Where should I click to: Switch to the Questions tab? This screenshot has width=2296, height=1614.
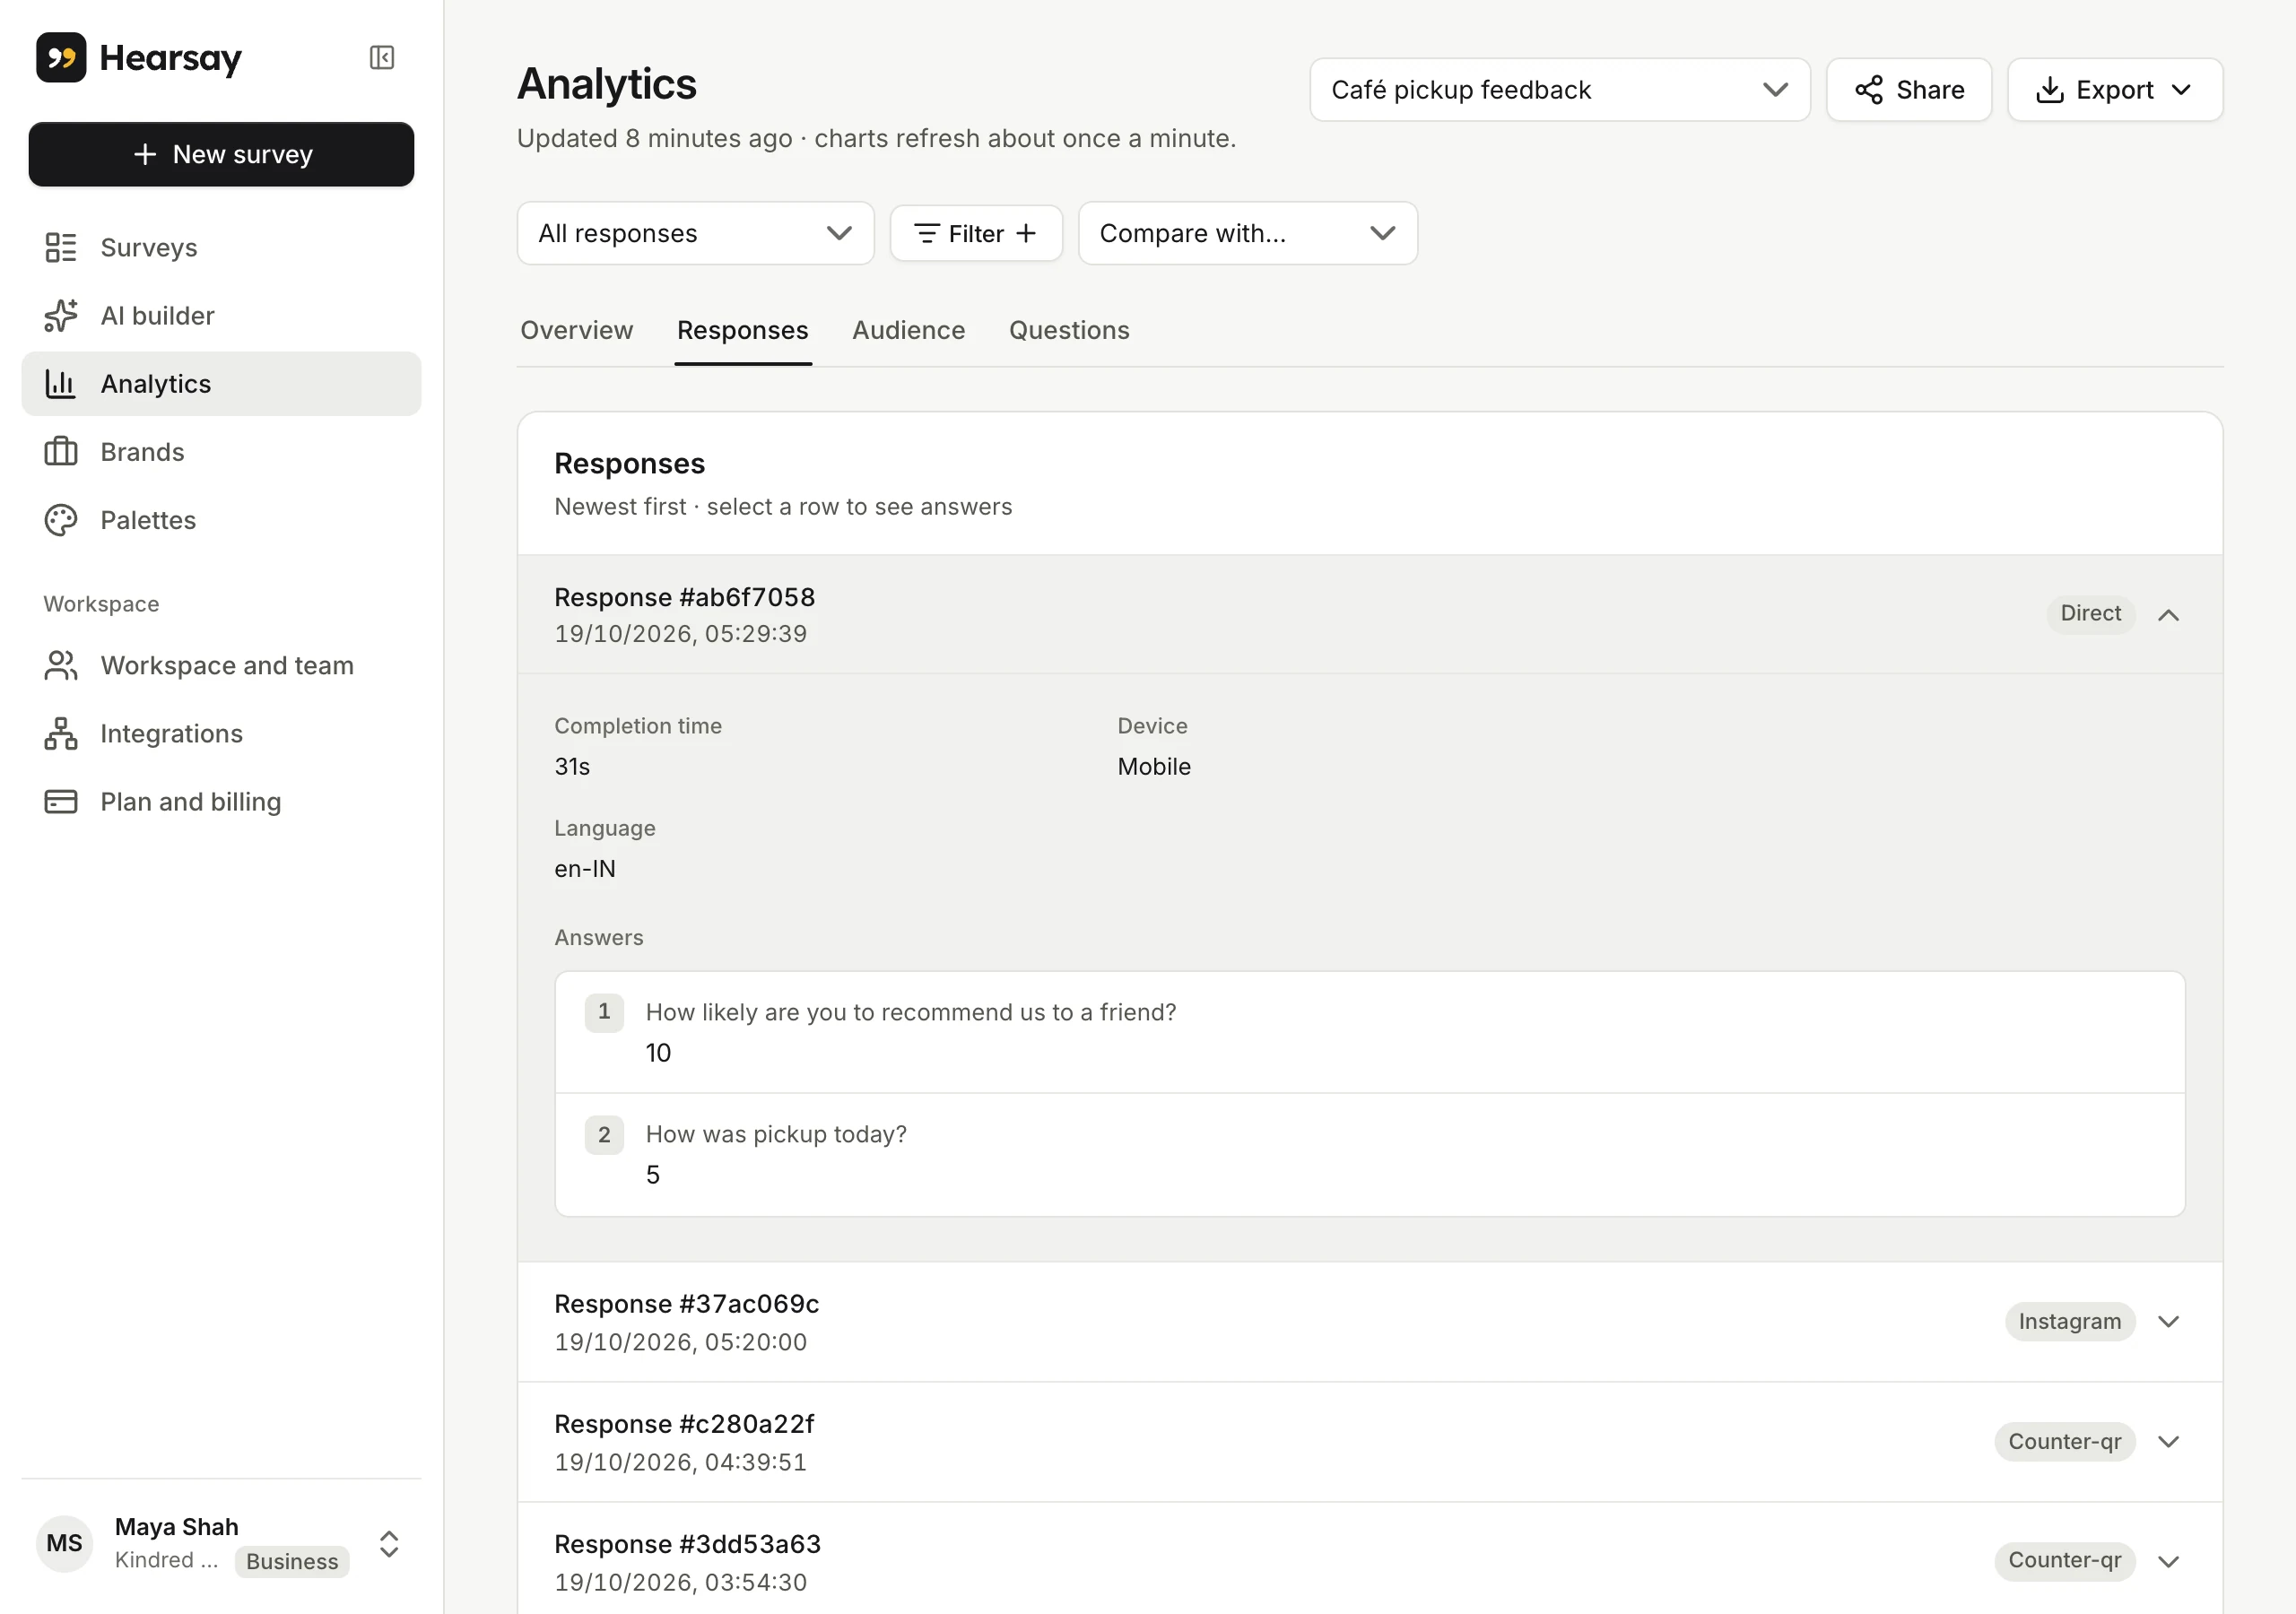1069,330
